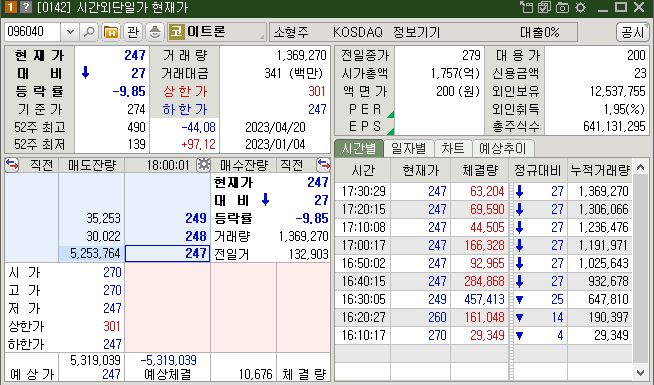Open the '예상추이' tab
The width and height of the screenshot is (654, 385).
pyautogui.click(x=503, y=148)
